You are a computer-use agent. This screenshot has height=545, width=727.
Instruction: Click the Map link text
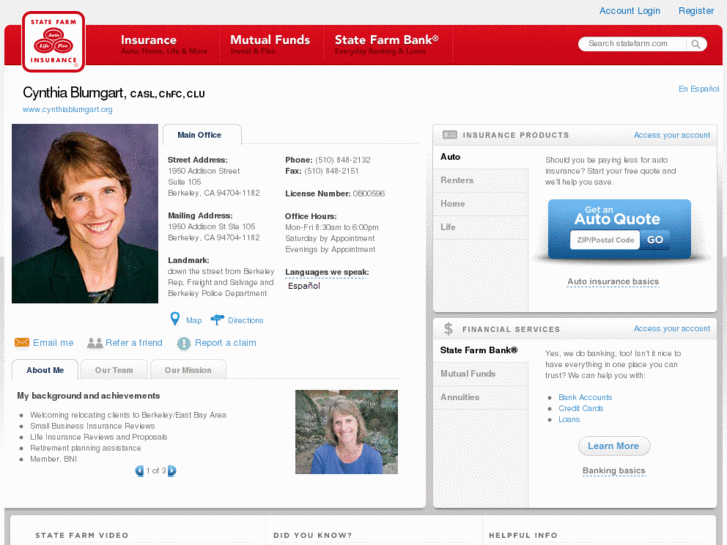tap(194, 321)
